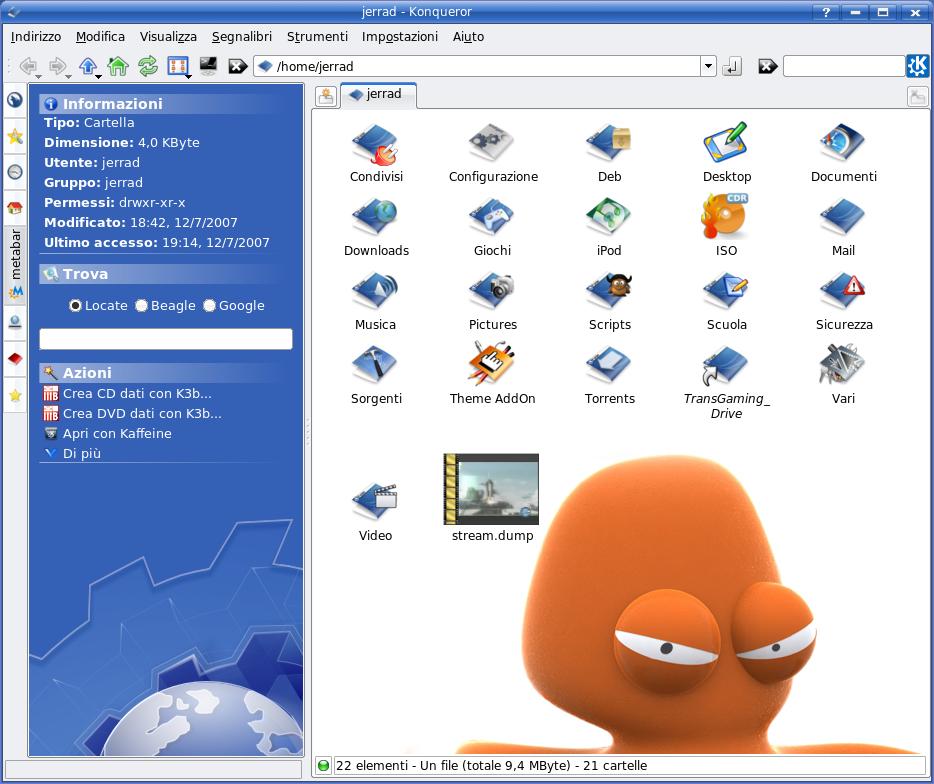Open the iPod folder
This screenshot has height=784, width=934.
pyautogui.click(x=609, y=228)
